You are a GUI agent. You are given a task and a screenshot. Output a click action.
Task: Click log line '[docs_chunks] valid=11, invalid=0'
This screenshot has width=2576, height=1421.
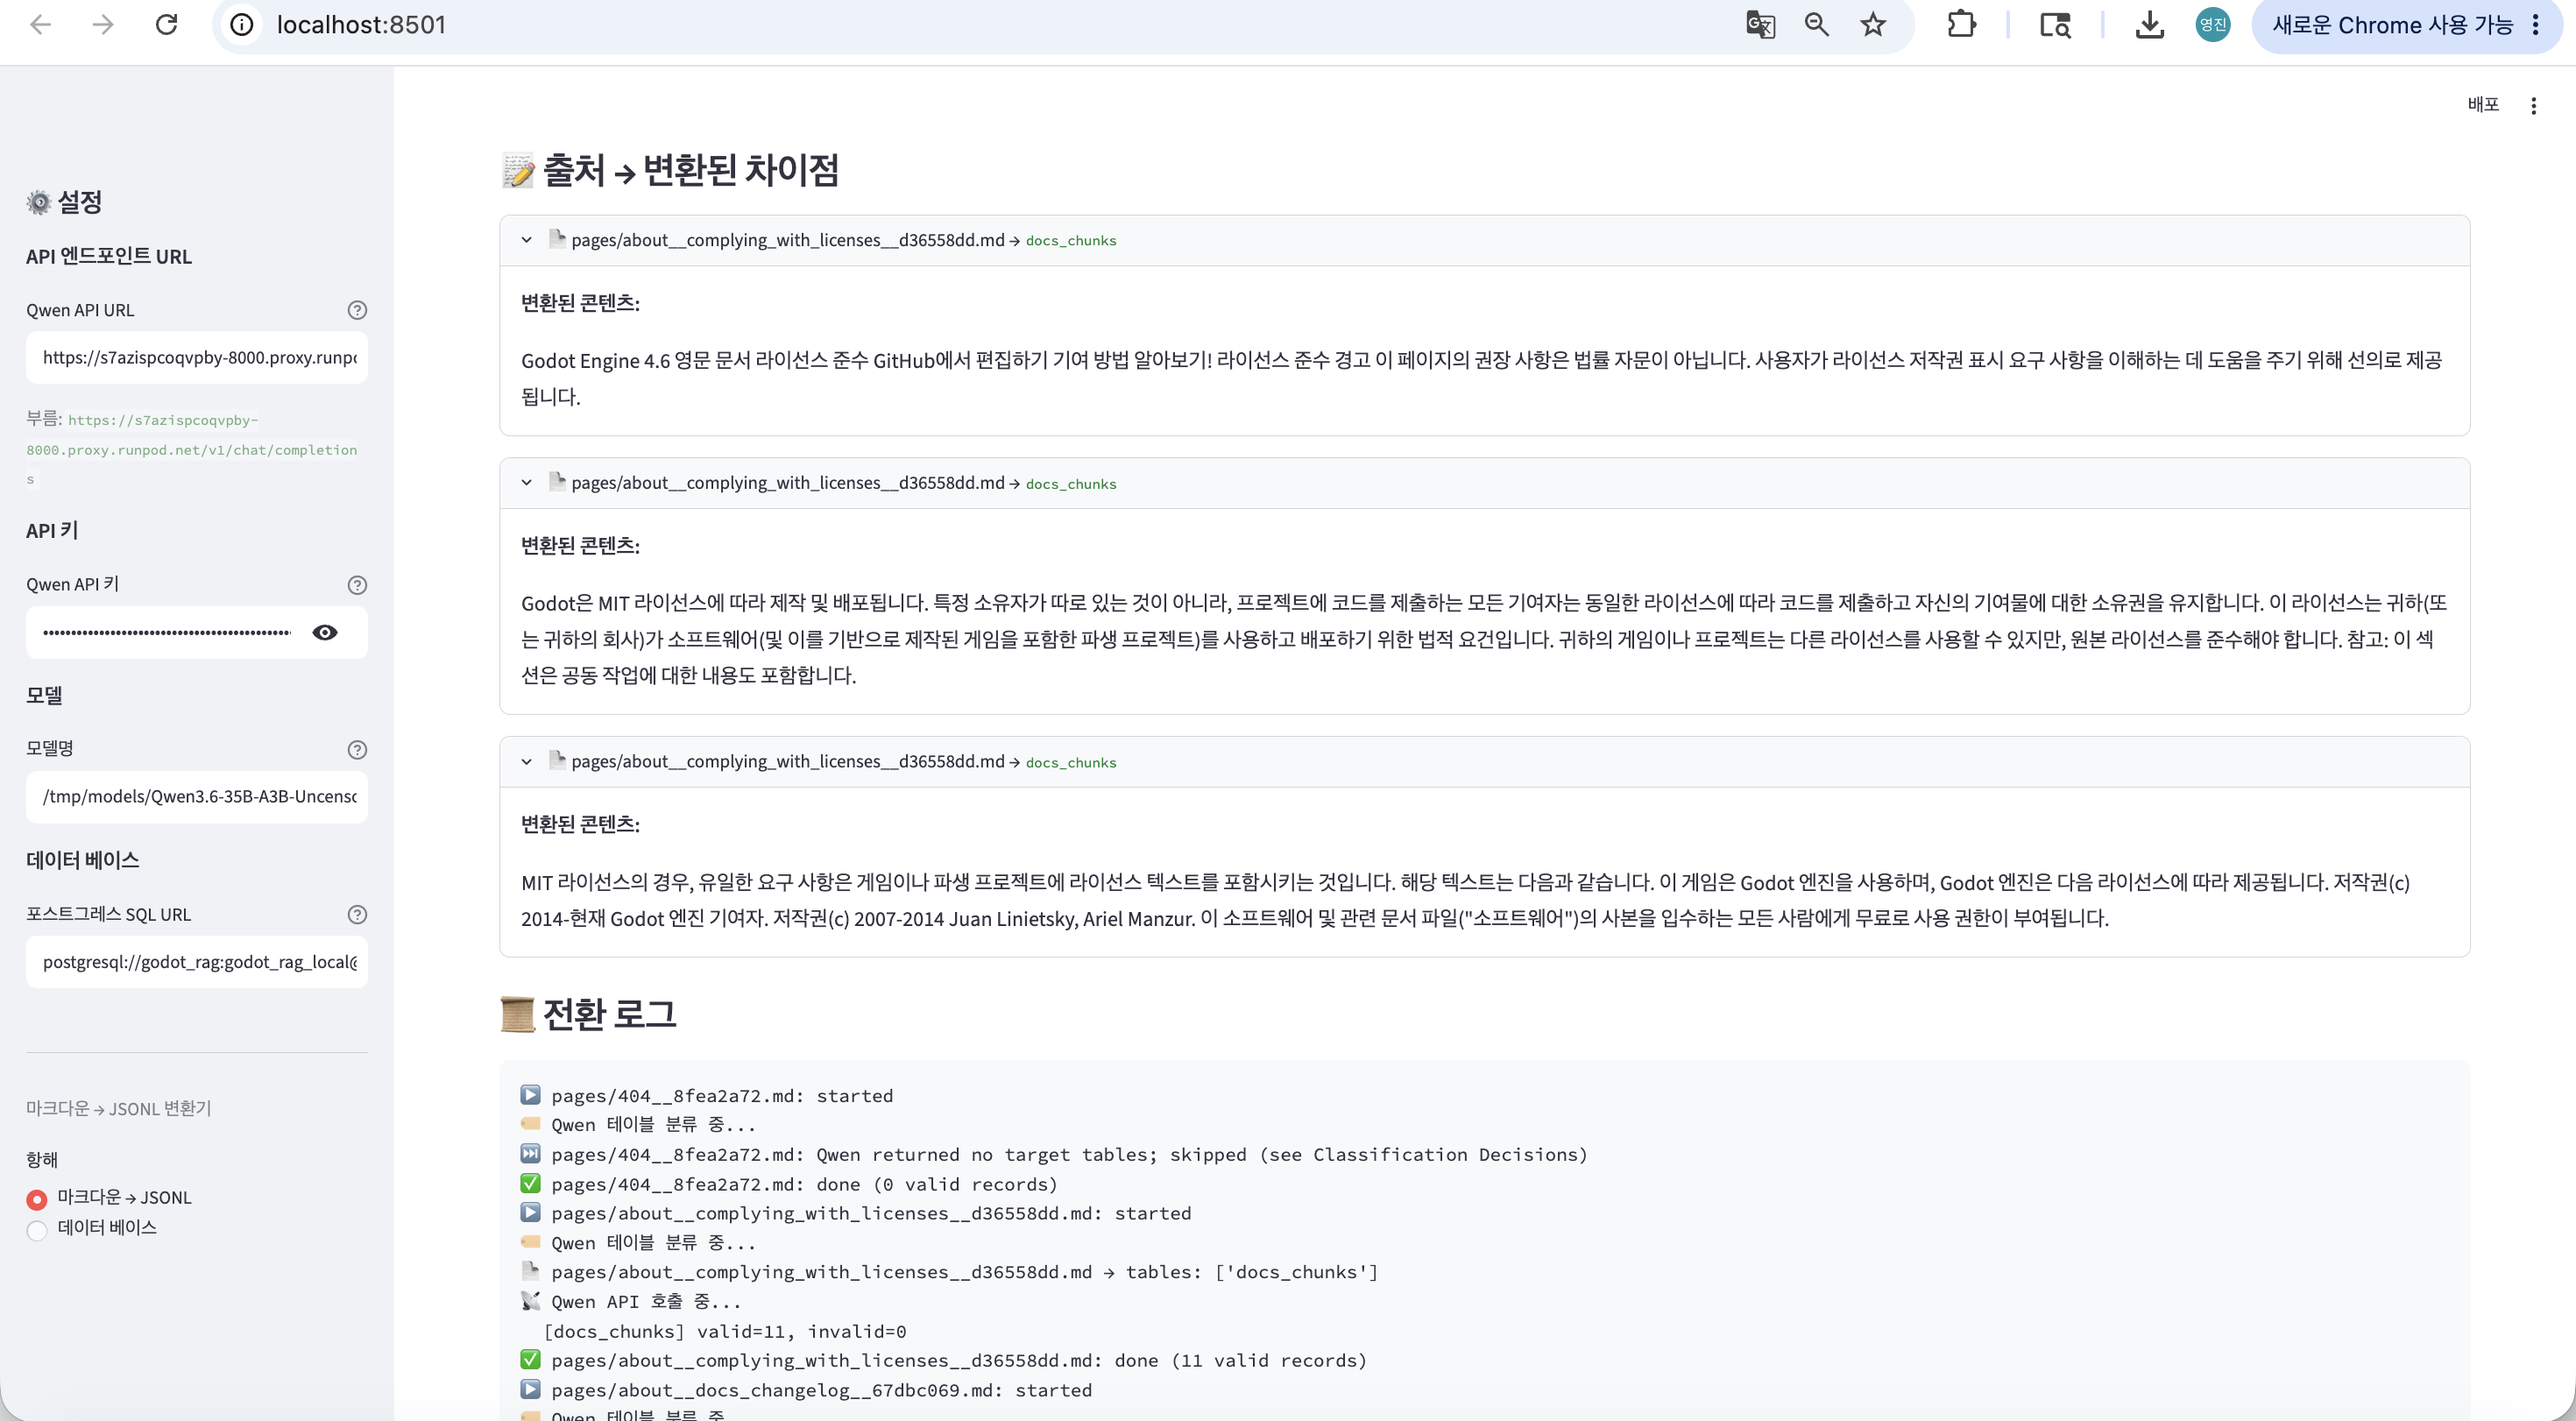(x=725, y=1332)
